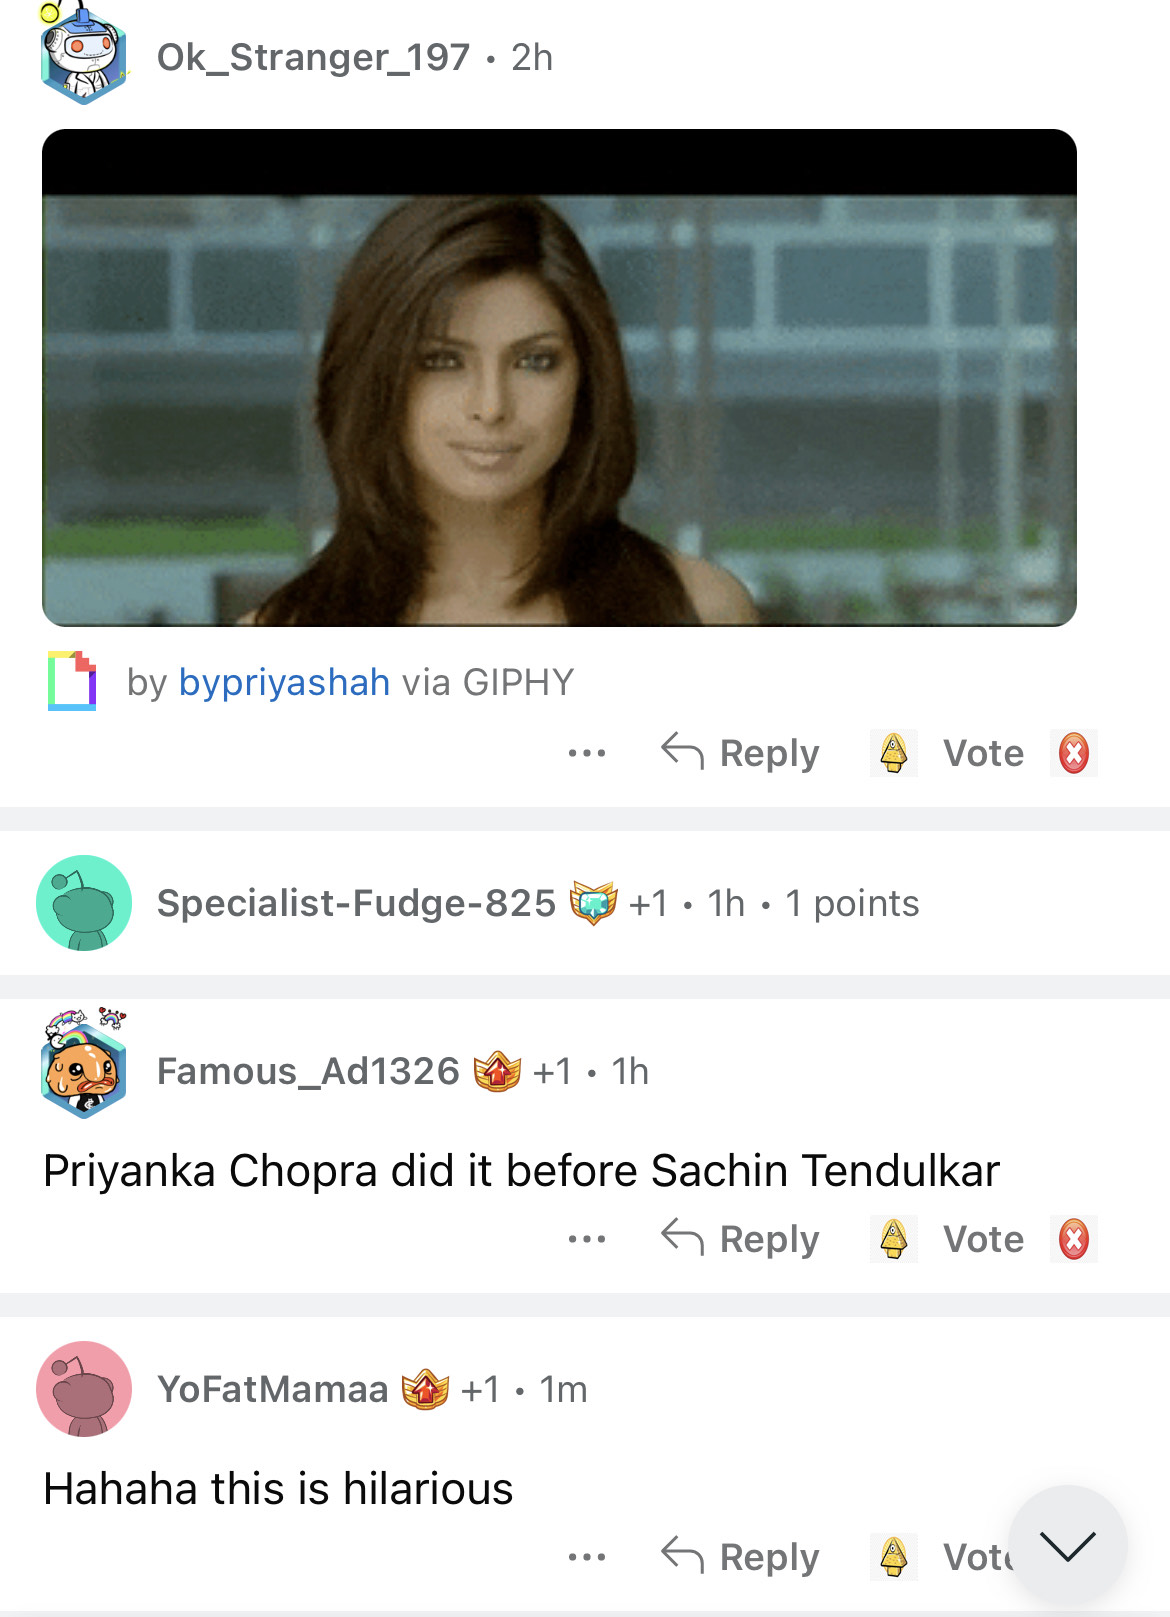Reply to Famous_Ad1326's comment
Screen dimensions: 1170x1617
[741, 1239]
